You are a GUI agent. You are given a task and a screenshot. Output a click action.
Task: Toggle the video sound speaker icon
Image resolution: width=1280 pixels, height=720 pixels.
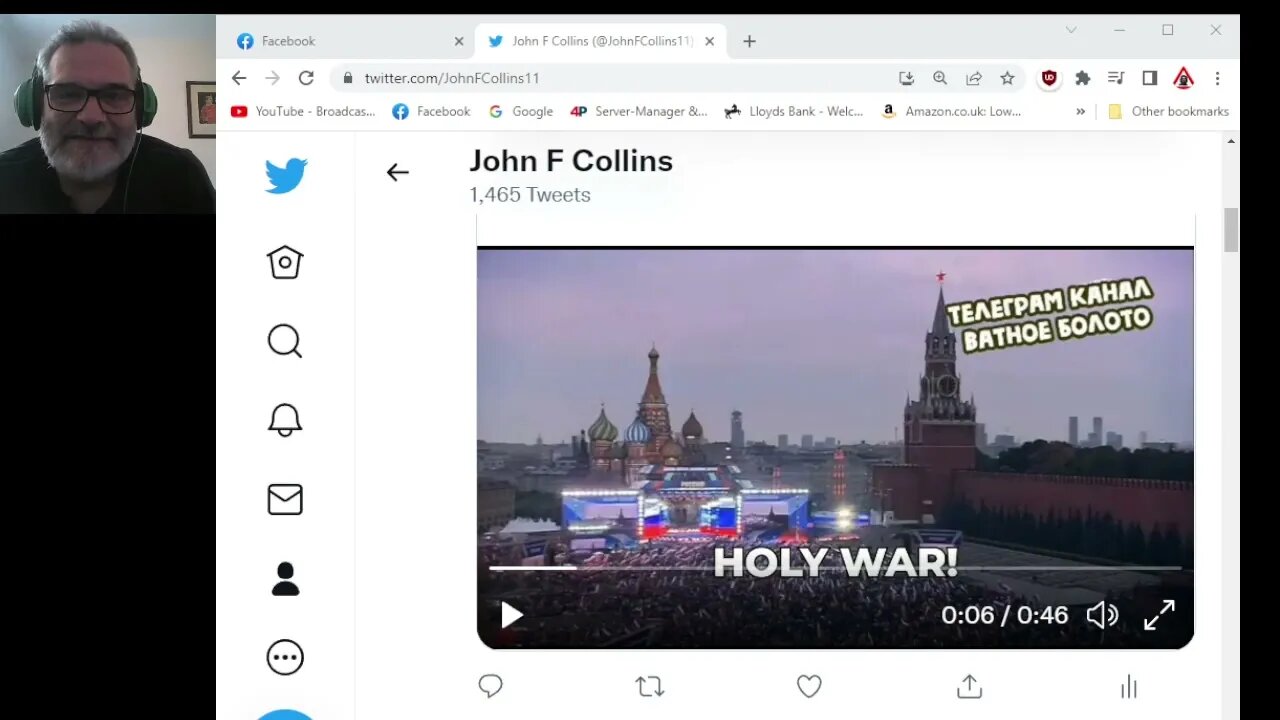tap(1102, 615)
